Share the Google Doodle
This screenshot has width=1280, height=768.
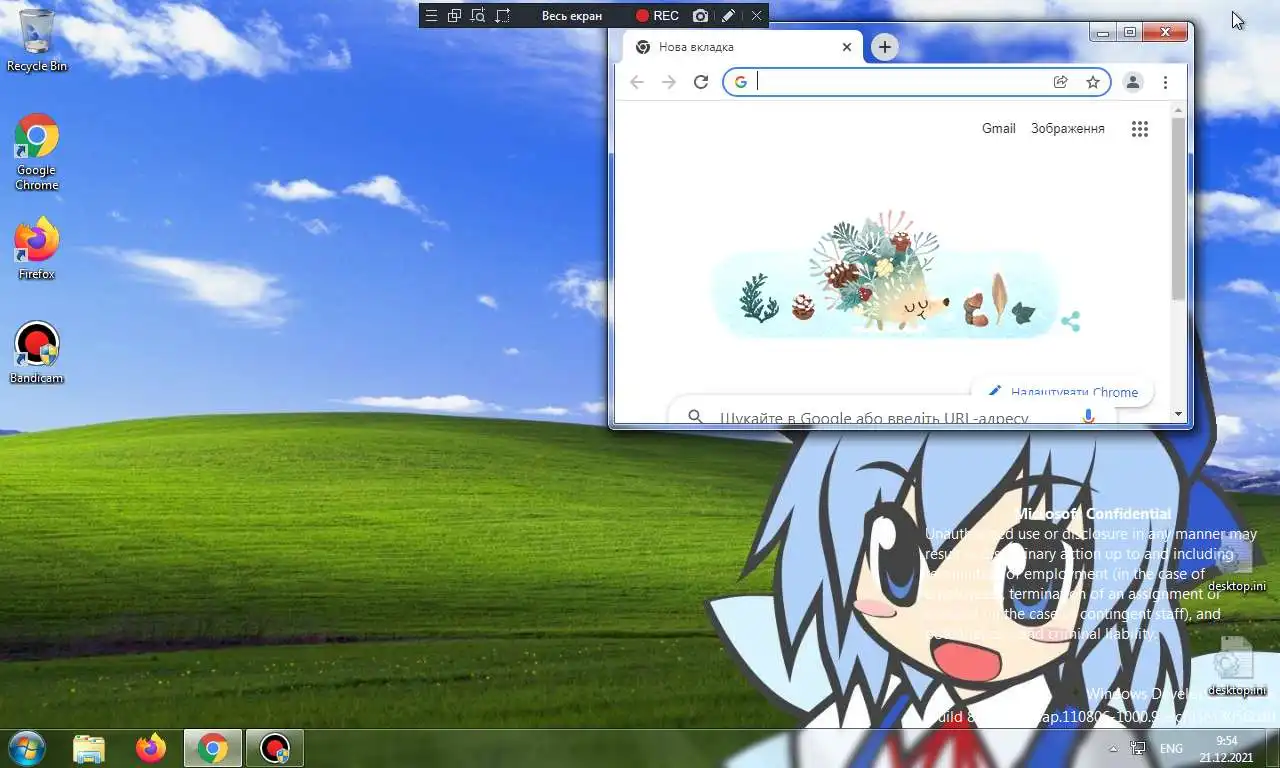pos(1070,322)
